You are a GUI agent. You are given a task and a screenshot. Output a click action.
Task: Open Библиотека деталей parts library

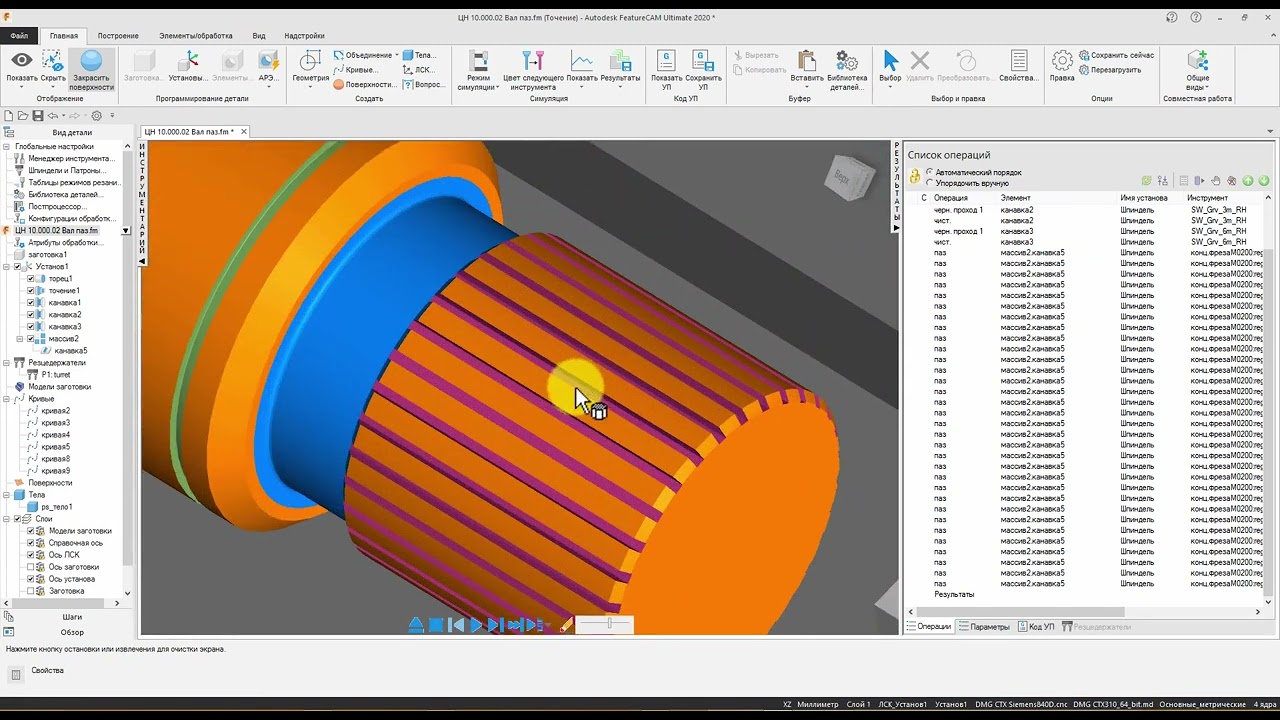point(847,70)
